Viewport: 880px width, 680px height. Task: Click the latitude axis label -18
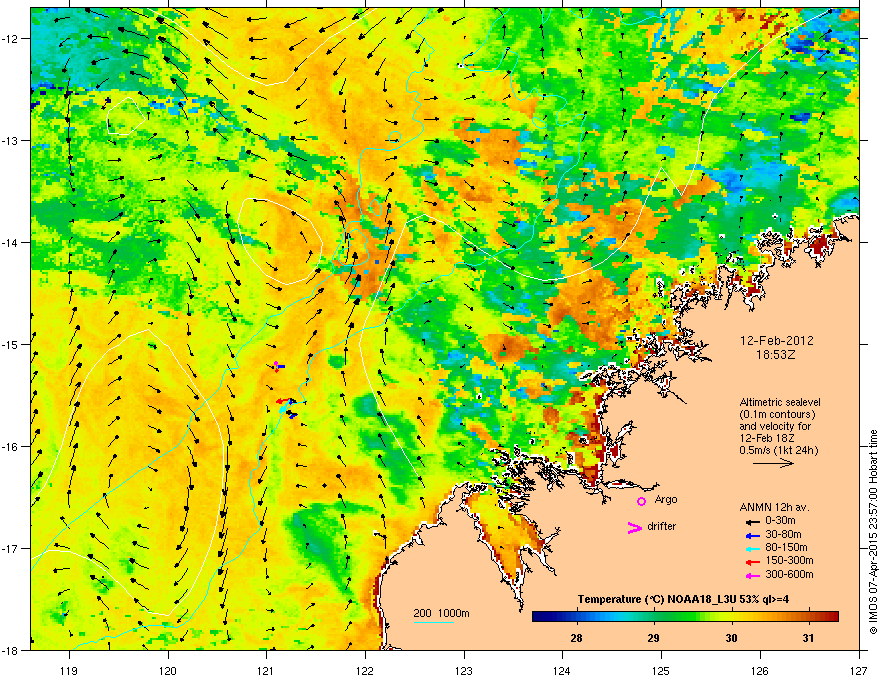point(11,650)
